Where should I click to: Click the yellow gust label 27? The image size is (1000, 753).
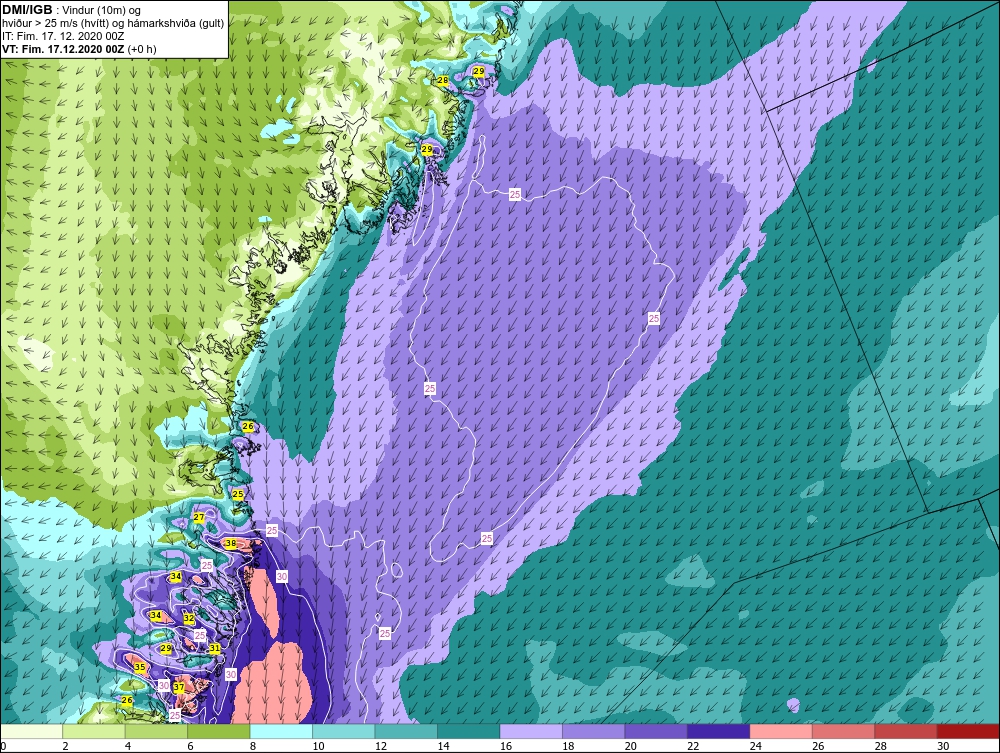pyautogui.click(x=199, y=517)
